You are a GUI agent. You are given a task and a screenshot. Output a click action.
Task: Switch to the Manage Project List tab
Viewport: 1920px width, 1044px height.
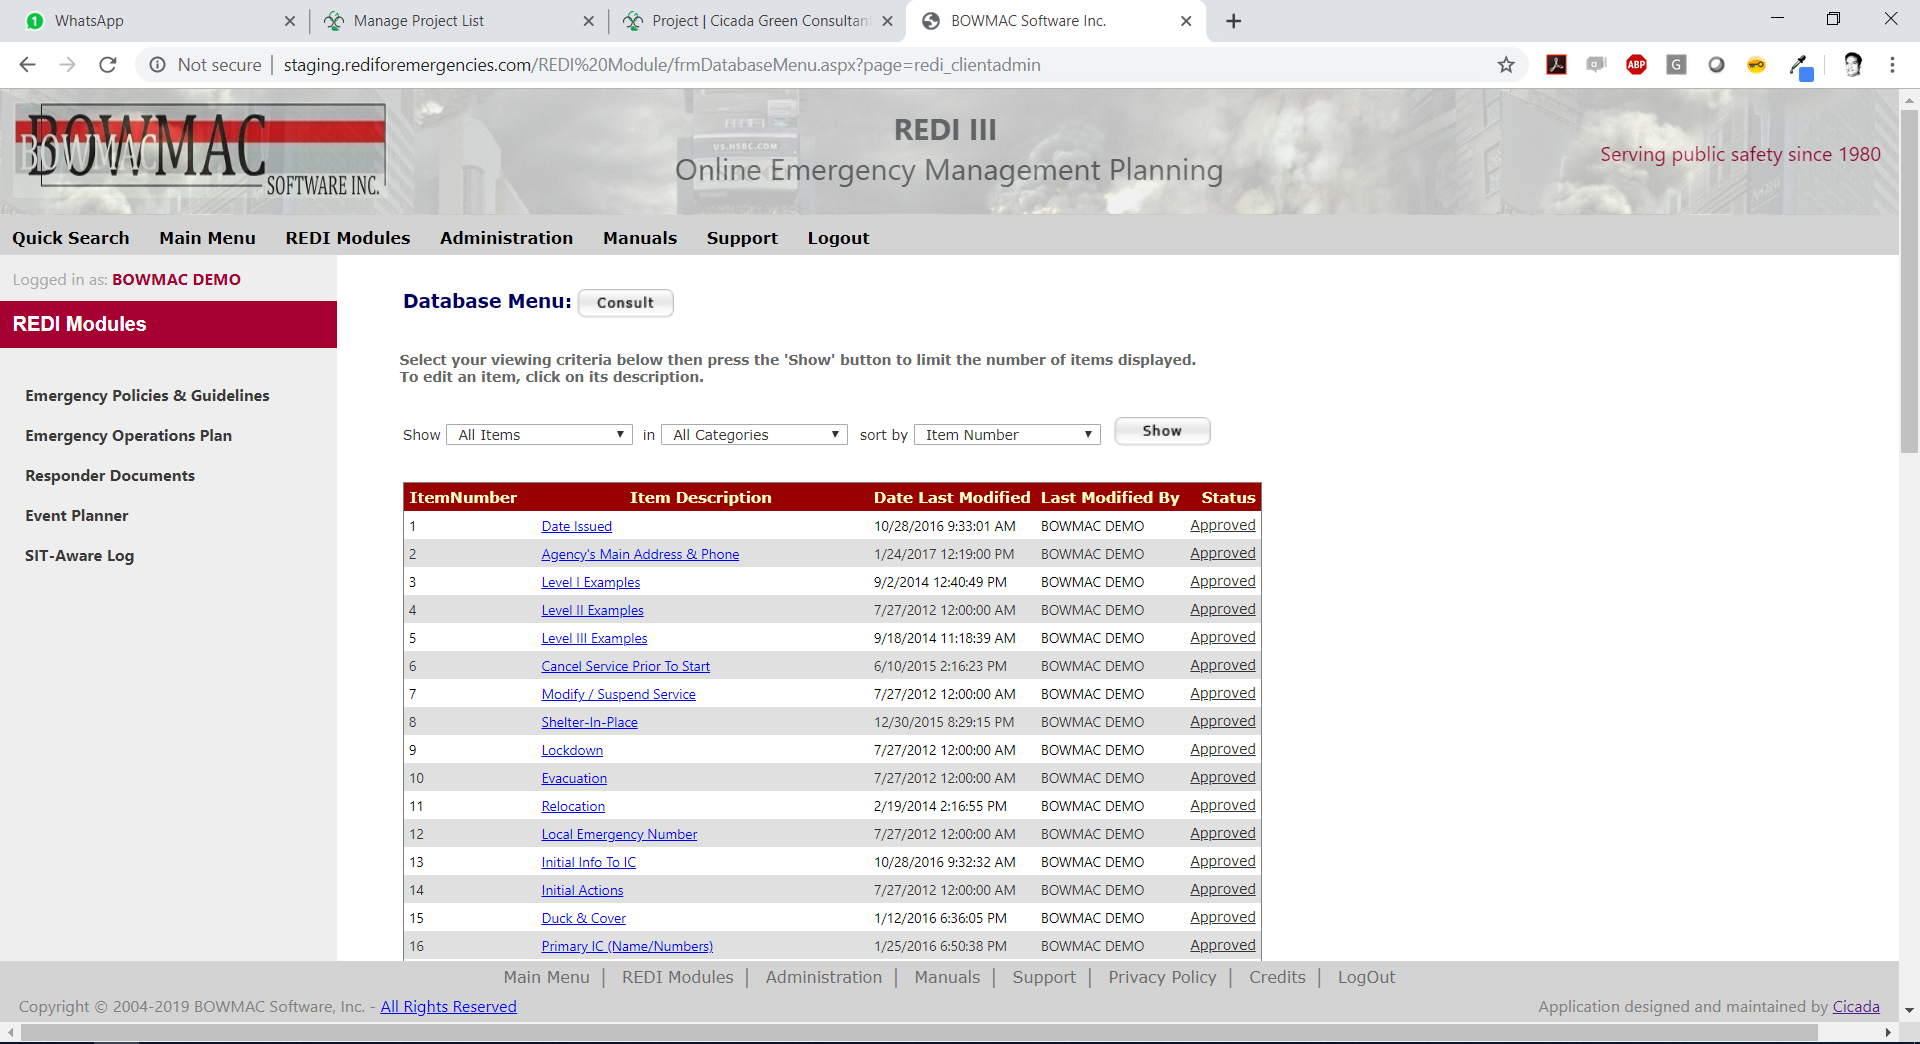pyautogui.click(x=460, y=21)
